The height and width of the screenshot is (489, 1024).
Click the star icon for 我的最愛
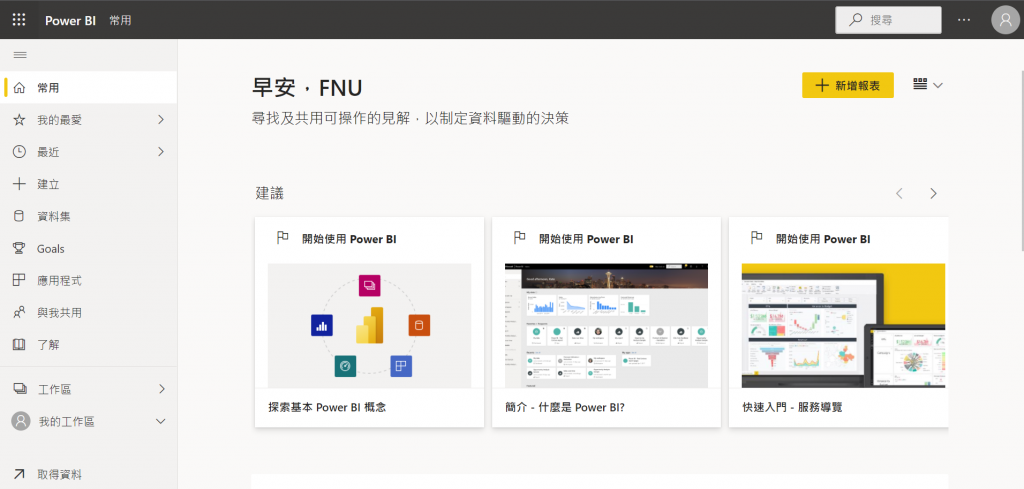(x=20, y=119)
